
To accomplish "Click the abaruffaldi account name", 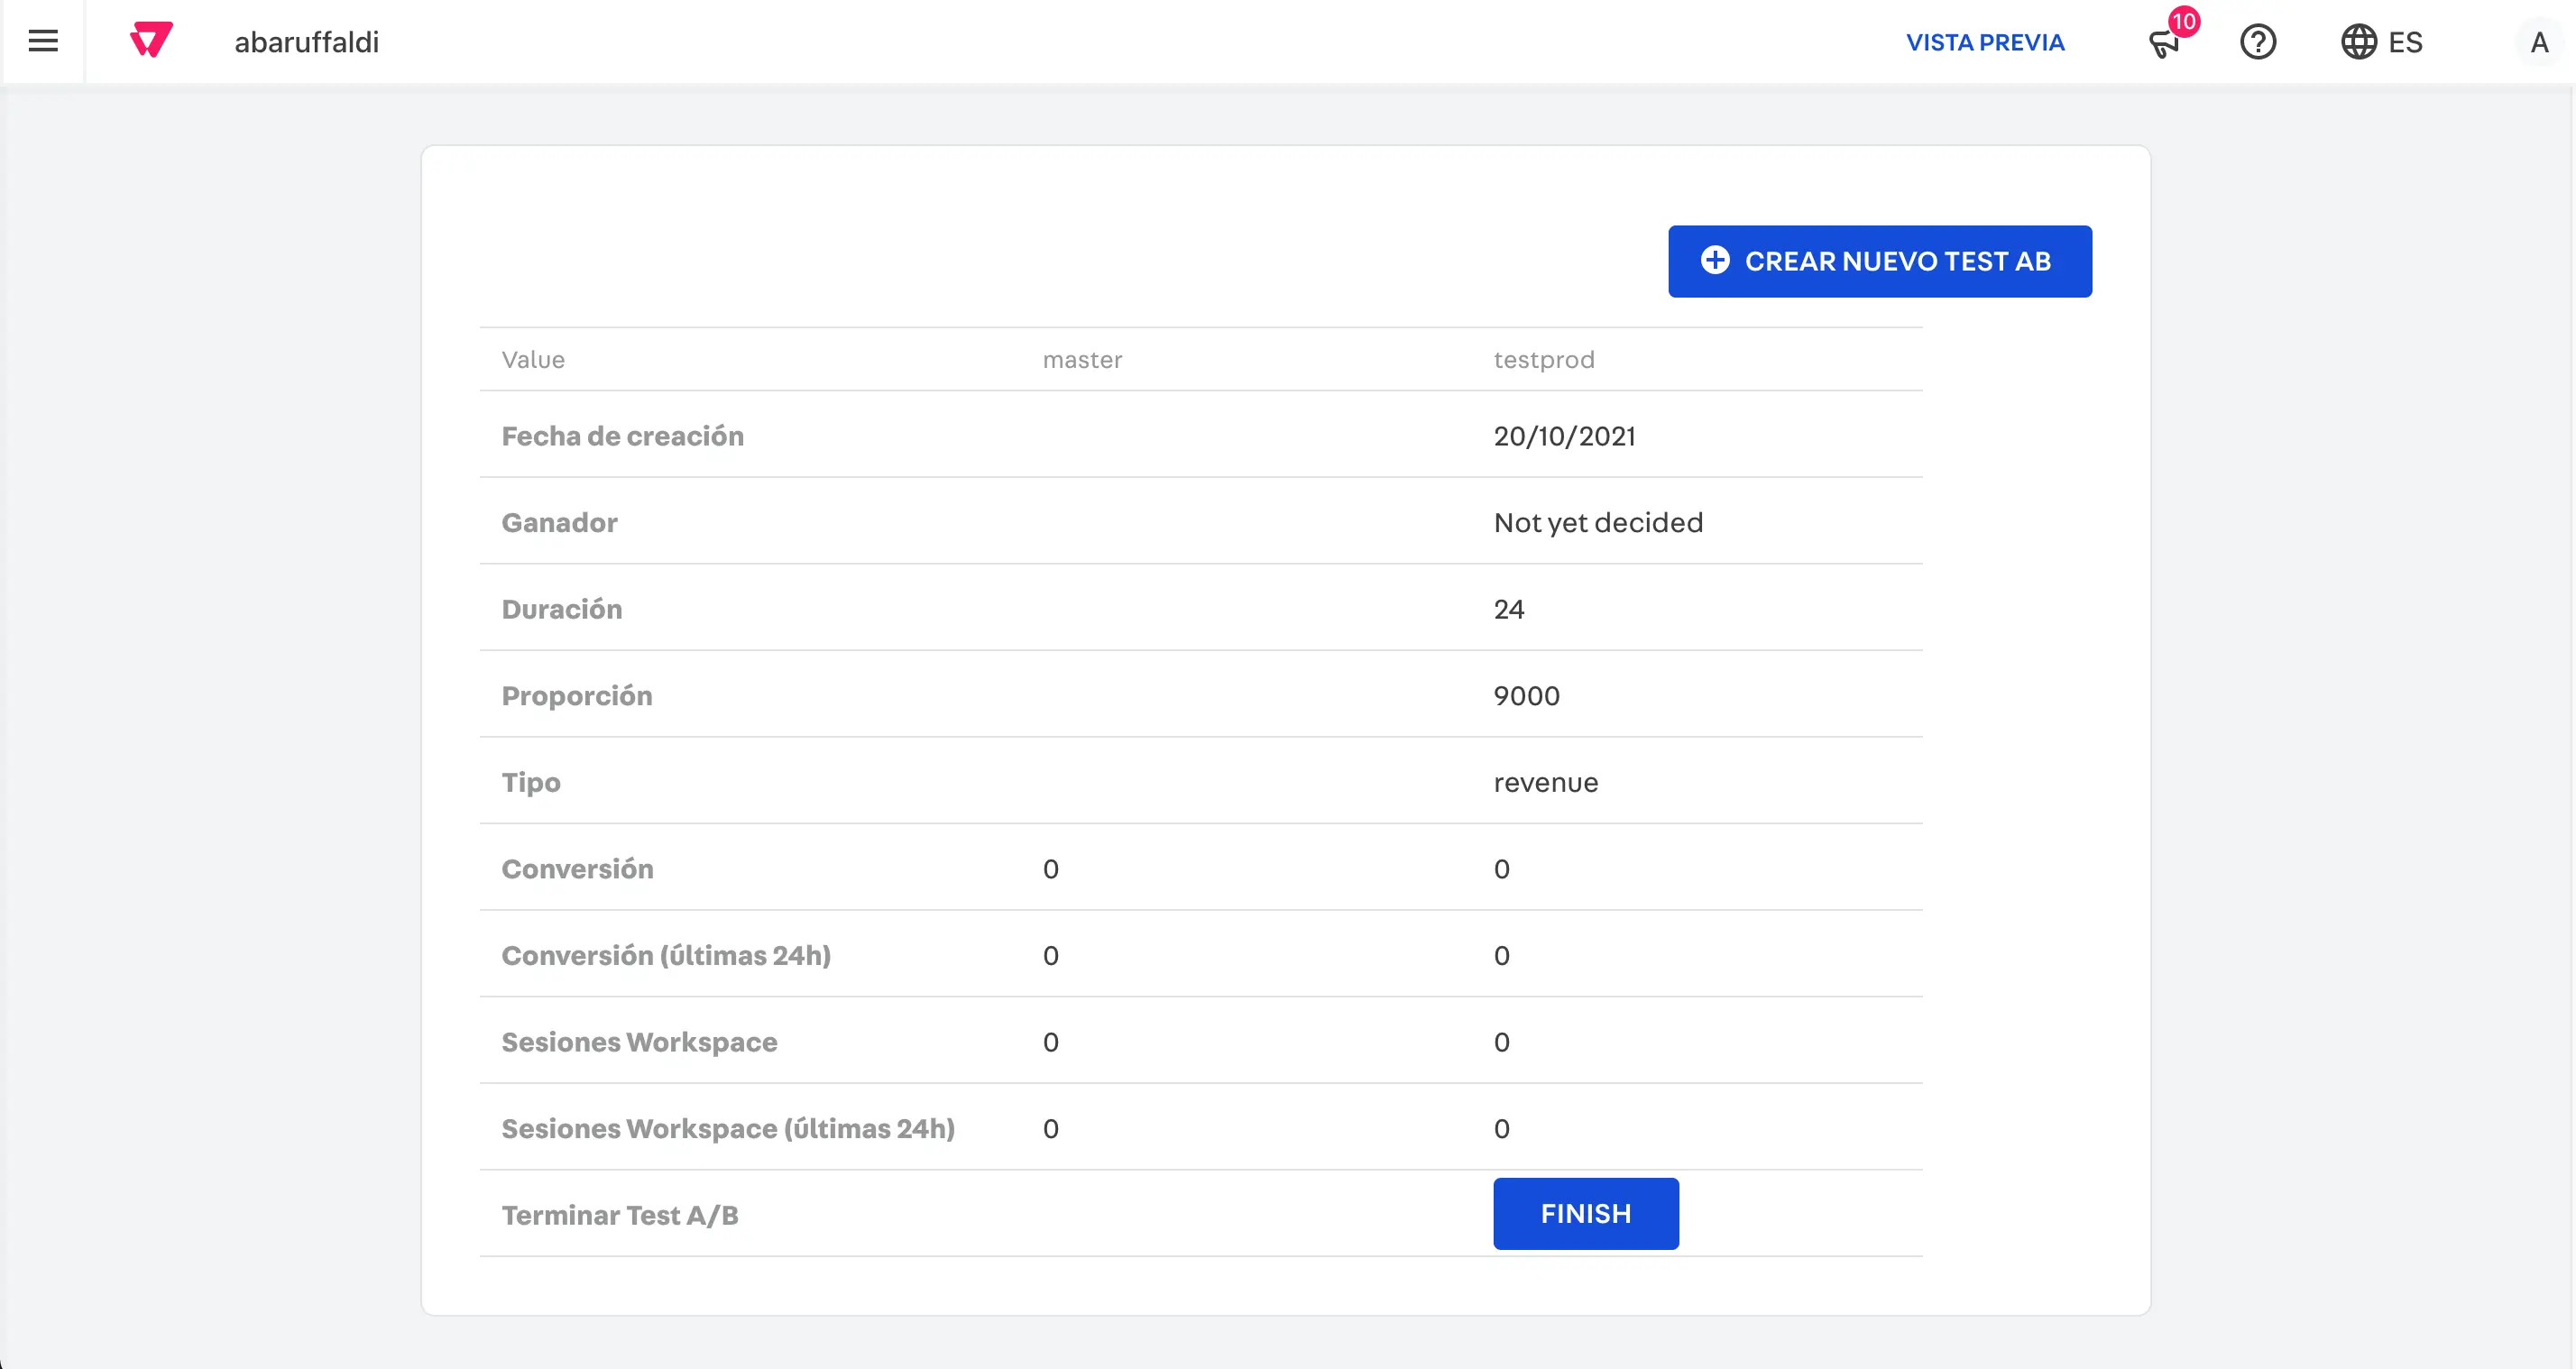I will pyautogui.click(x=306, y=42).
